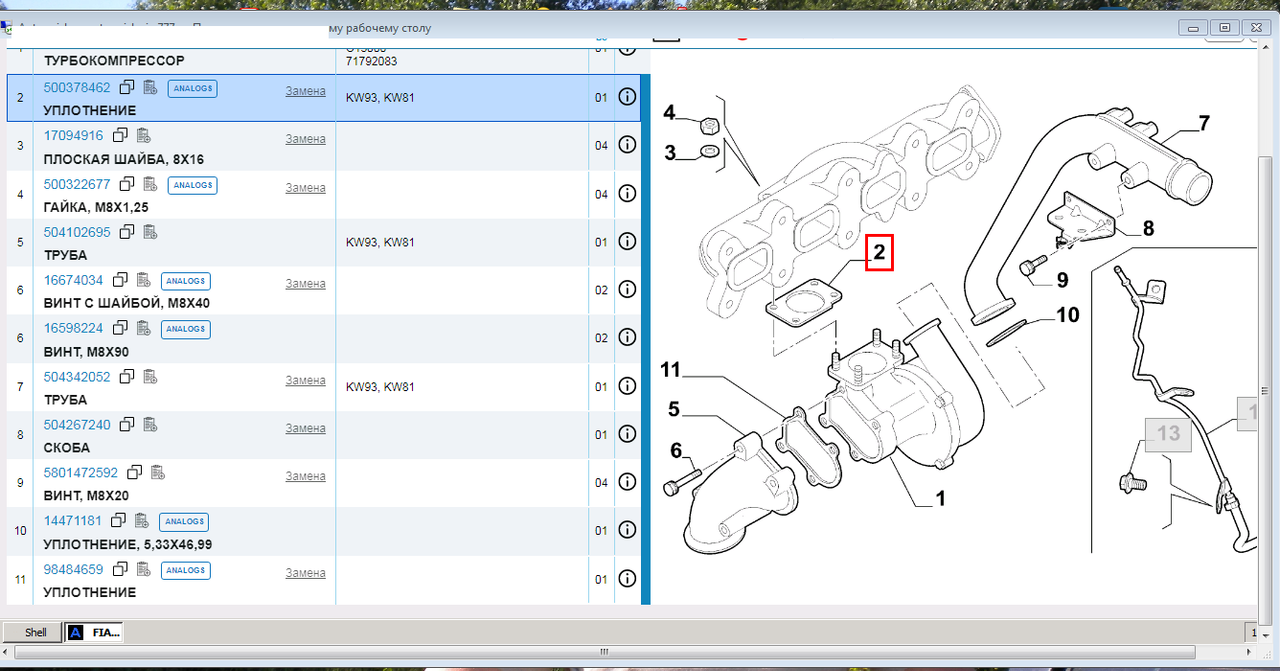The height and width of the screenshot is (671, 1280).
Task: Select callout 10 on the diagram
Action: pos(1068,316)
